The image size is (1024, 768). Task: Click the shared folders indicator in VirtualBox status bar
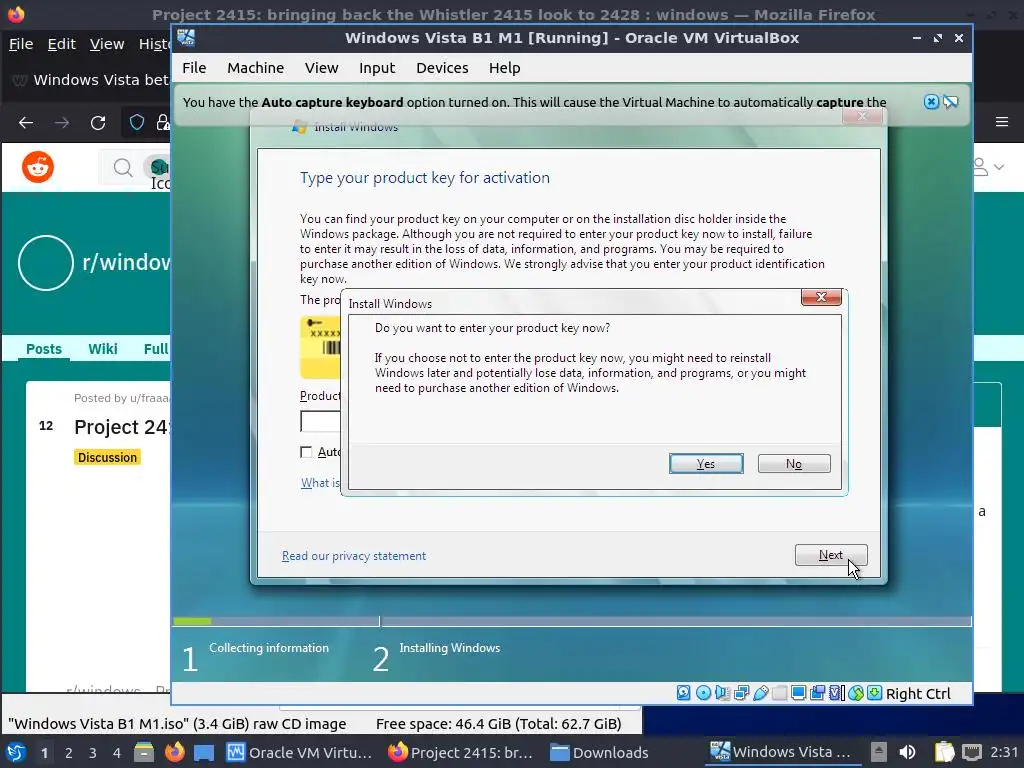[x=779, y=693]
